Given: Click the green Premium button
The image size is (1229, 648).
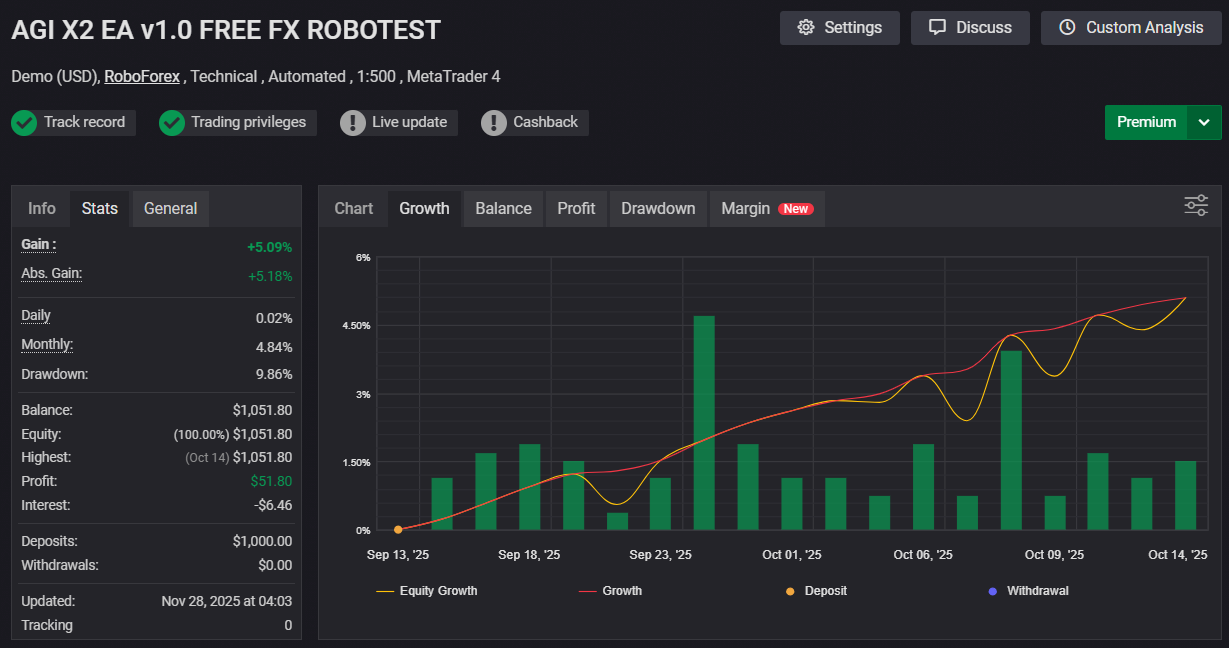Looking at the screenshot, I should tap(1146, 122).
